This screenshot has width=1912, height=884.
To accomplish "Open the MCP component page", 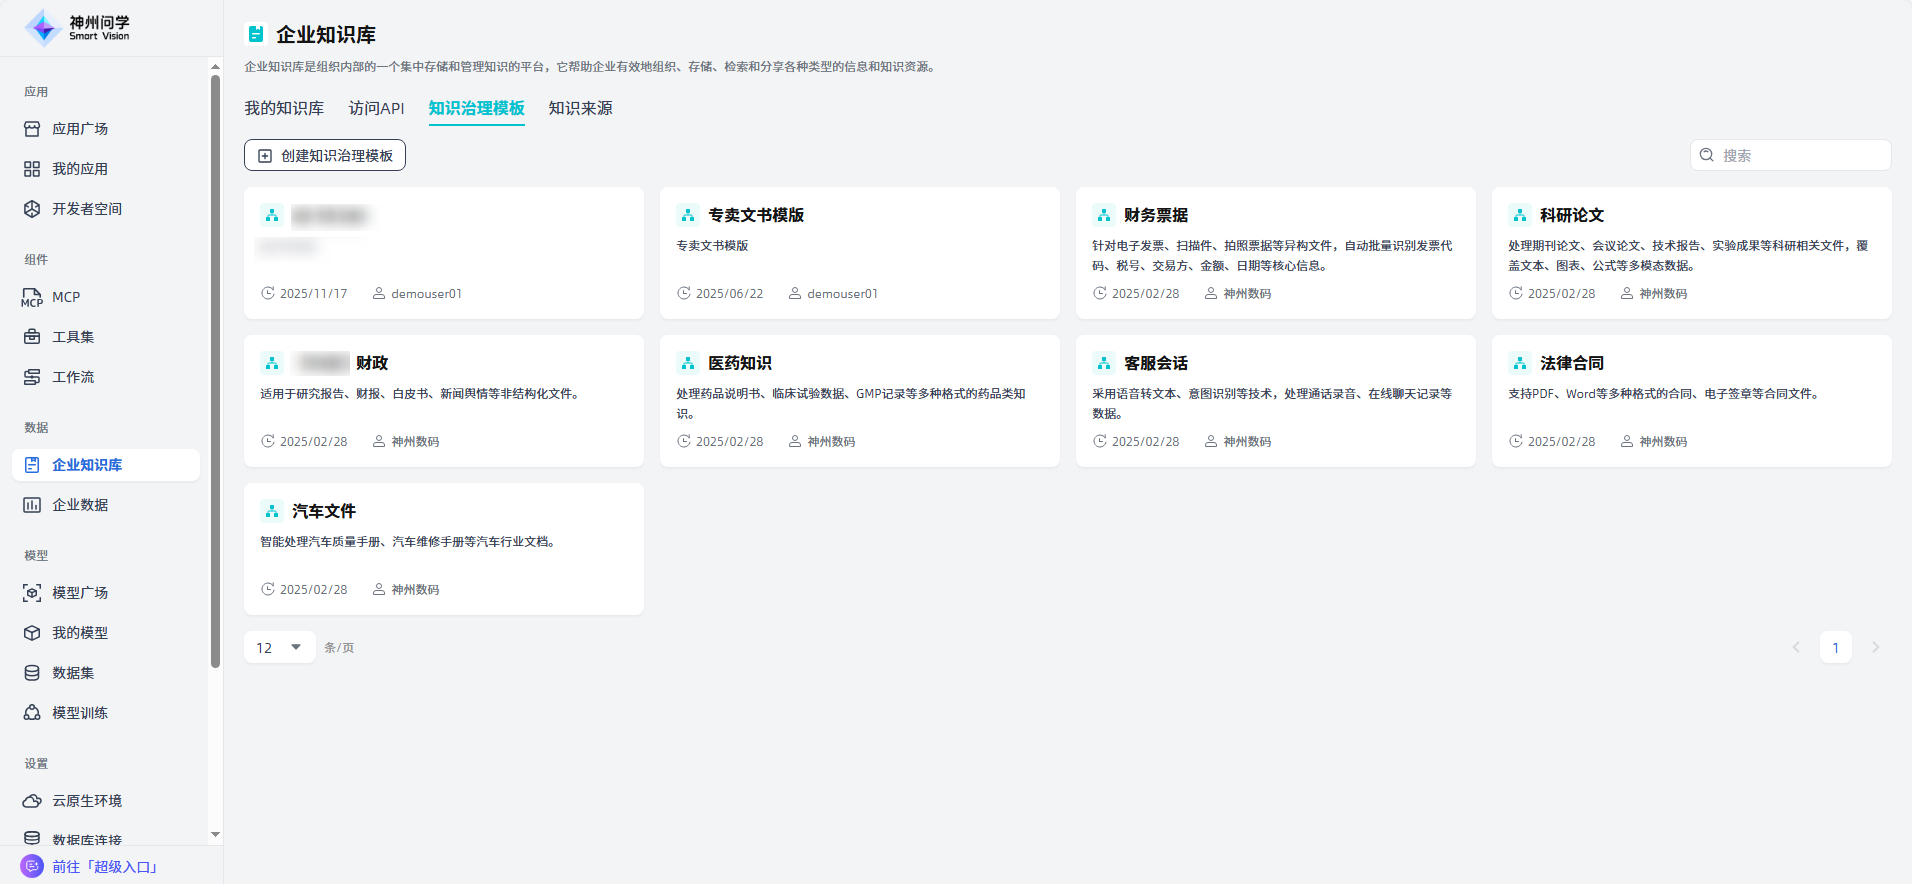I will tap(66, 297).
